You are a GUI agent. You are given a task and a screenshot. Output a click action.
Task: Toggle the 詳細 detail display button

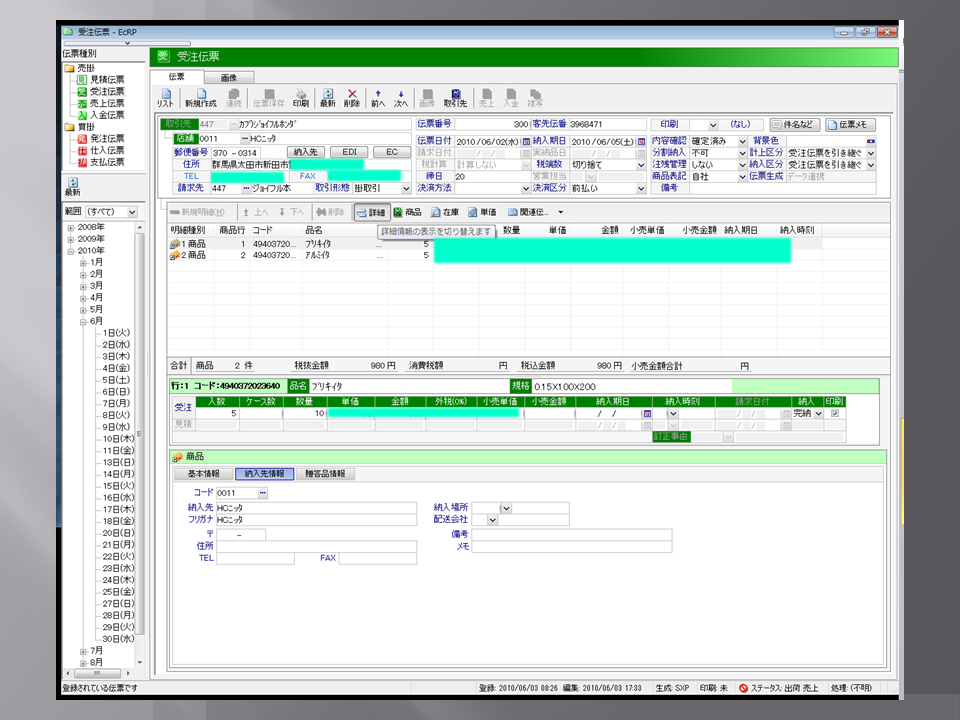pyautogui.click(x=370, y=212)
